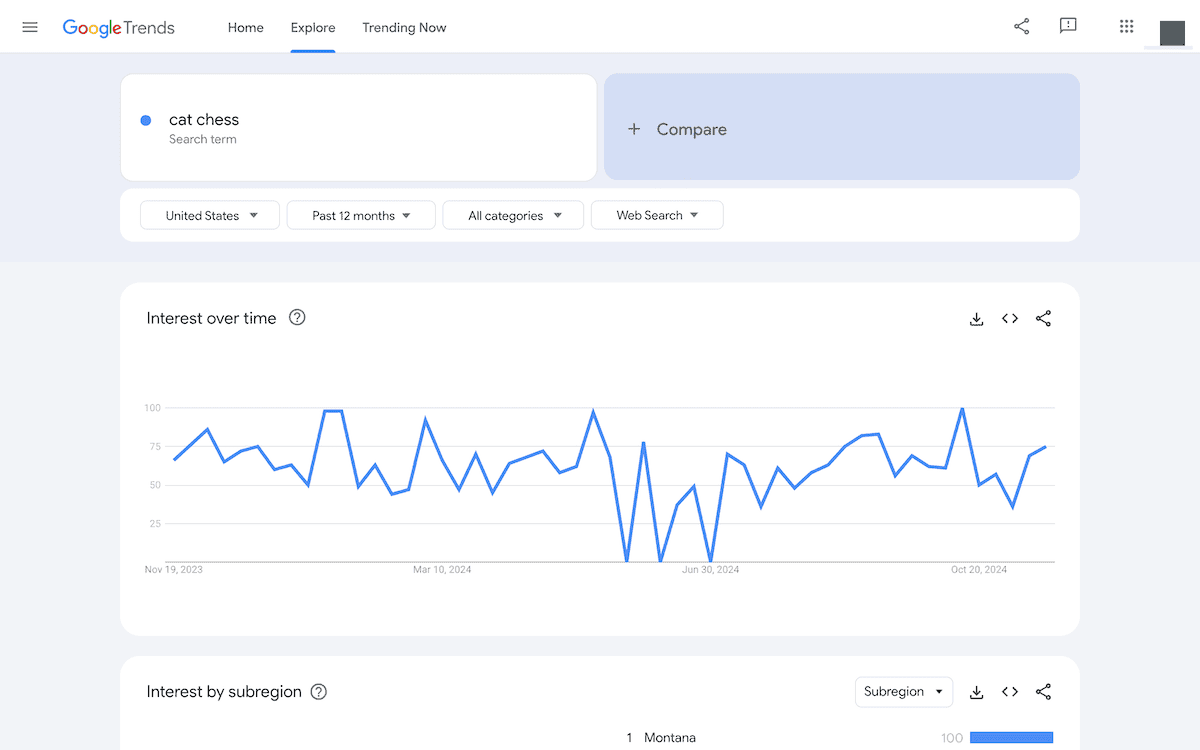1200x750 pixels.
Task: Open help for Interest by subregion
Action: [319, 692]
